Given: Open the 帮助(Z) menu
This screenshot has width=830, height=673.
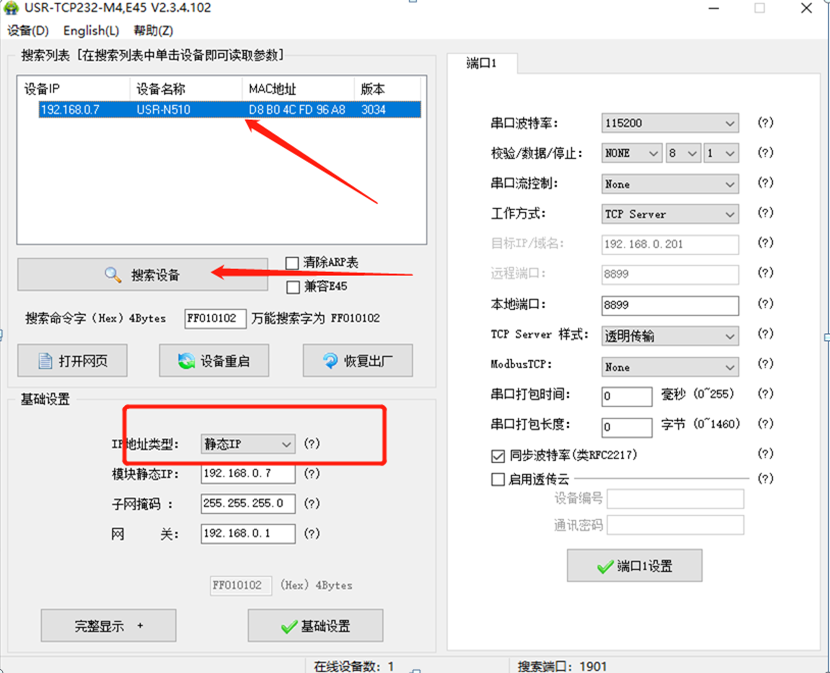Looking at the screenshot, I should pyautogui.click(x=153, y=31).
